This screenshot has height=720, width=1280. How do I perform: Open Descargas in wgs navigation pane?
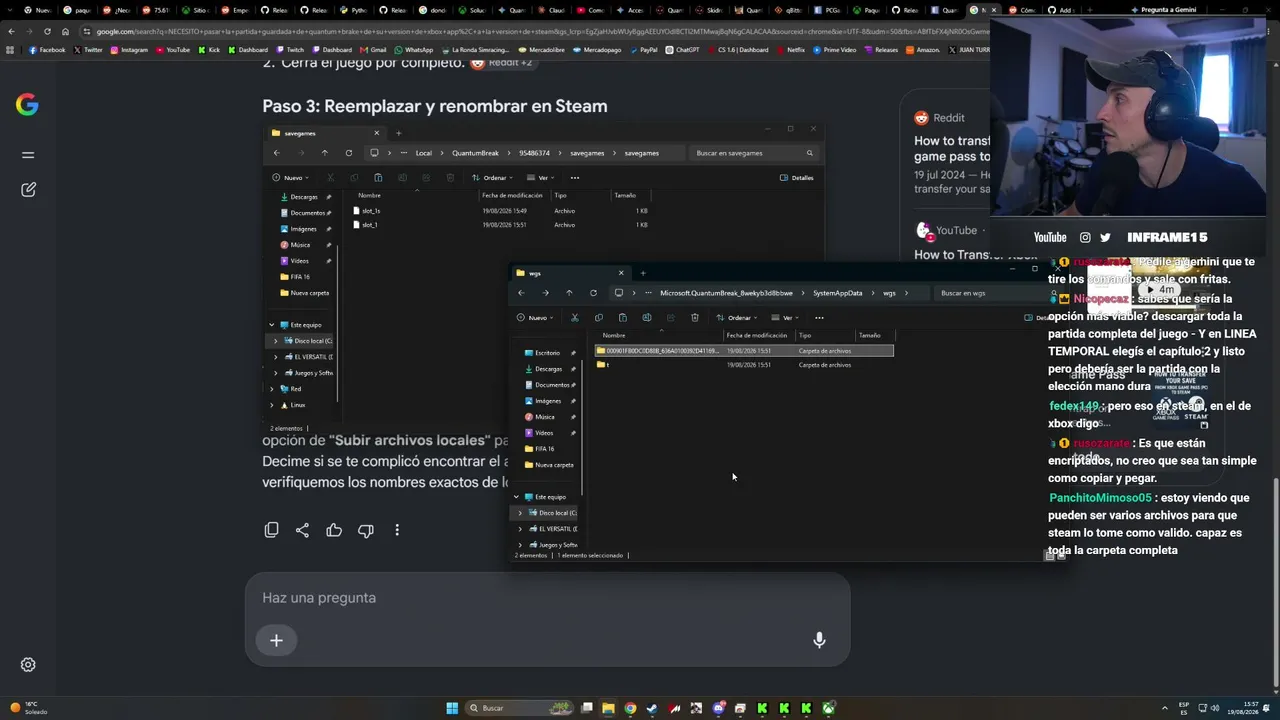coord(547,369)
